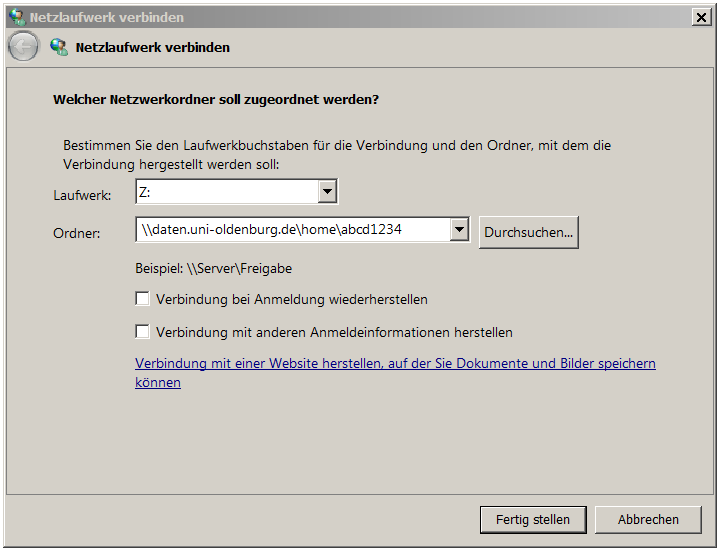Click the bold Netzlaufwerk verbinden header label

pyautogui.click(x=153, y=47)
